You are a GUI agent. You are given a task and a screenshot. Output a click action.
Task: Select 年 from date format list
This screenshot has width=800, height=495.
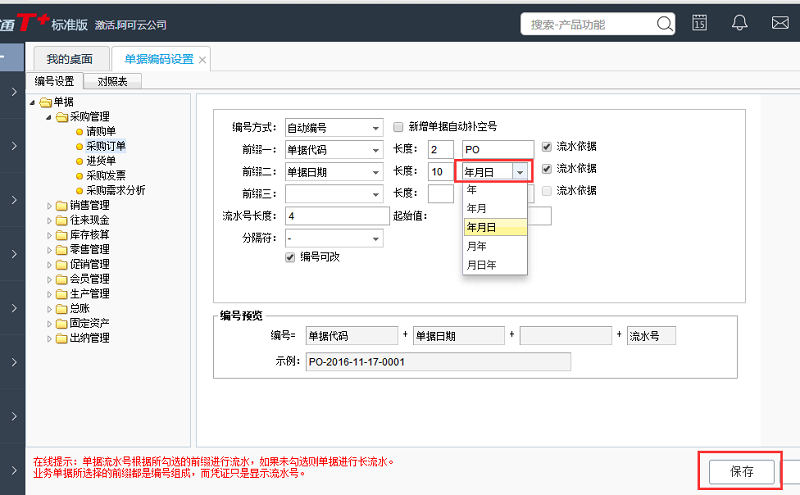pos(495,189)
